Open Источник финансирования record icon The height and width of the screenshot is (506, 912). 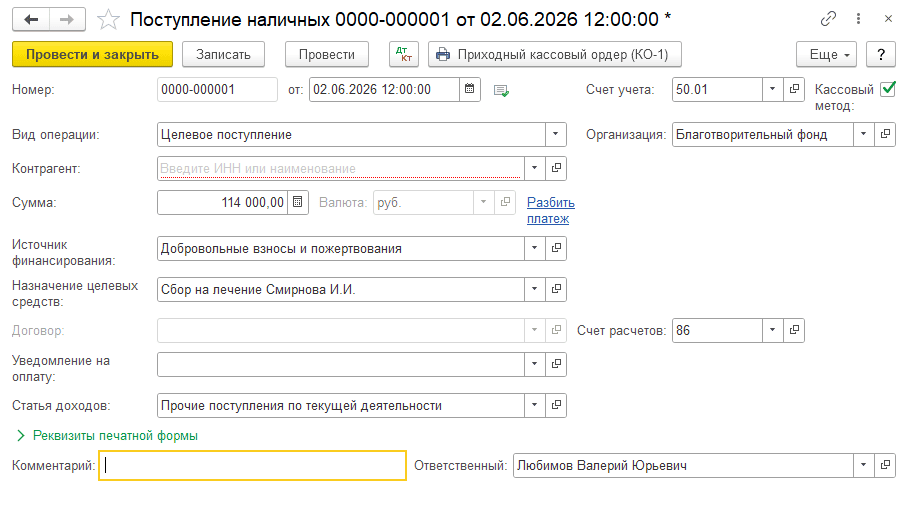point(556,248)
